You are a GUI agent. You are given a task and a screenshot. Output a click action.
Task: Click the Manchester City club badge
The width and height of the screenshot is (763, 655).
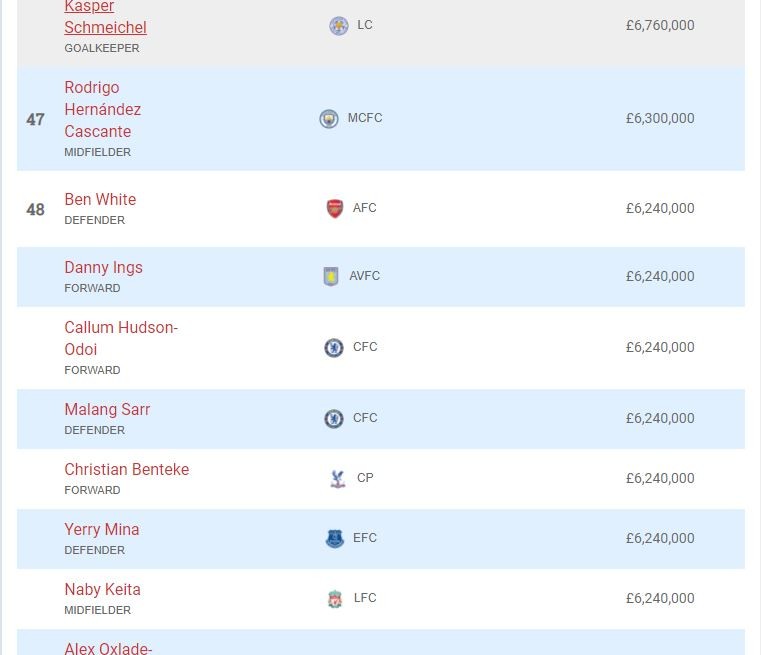[x=329, y=119]
